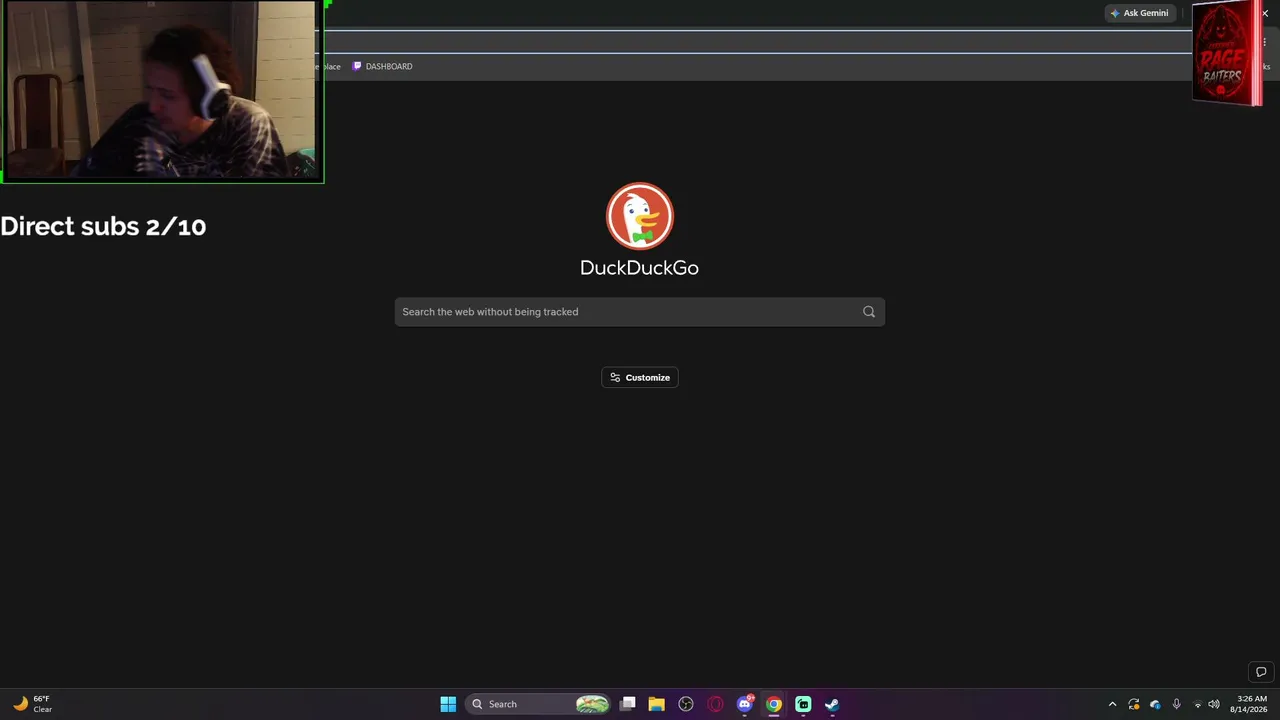This screenshot has height=720, width=1280.
Task: Open the green Streamlabs taskbar icon
Action: pos(803,704)
